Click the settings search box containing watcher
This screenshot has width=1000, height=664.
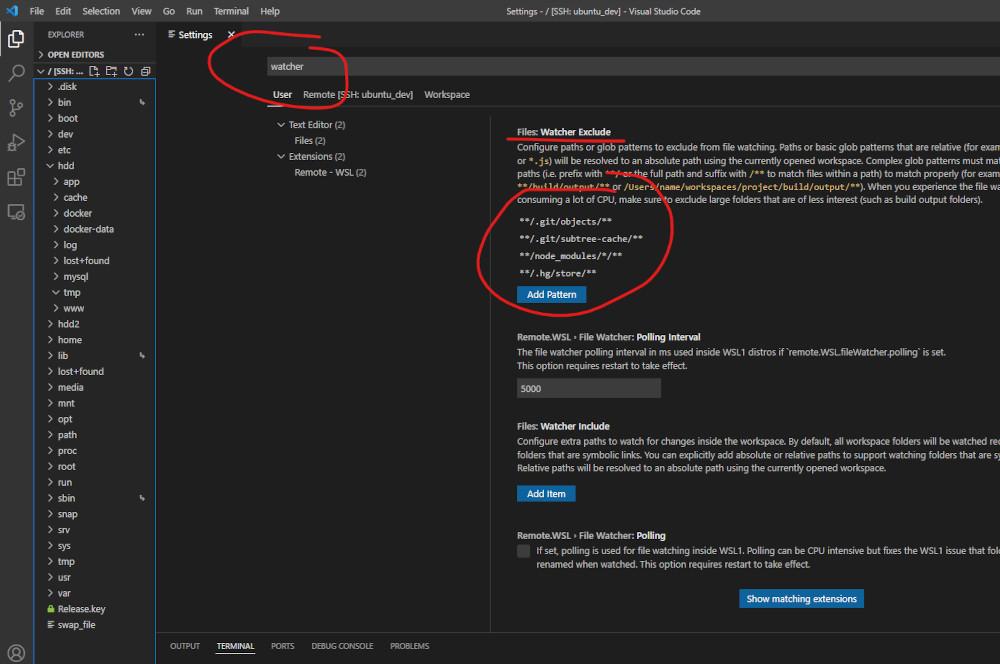point(633,66)
